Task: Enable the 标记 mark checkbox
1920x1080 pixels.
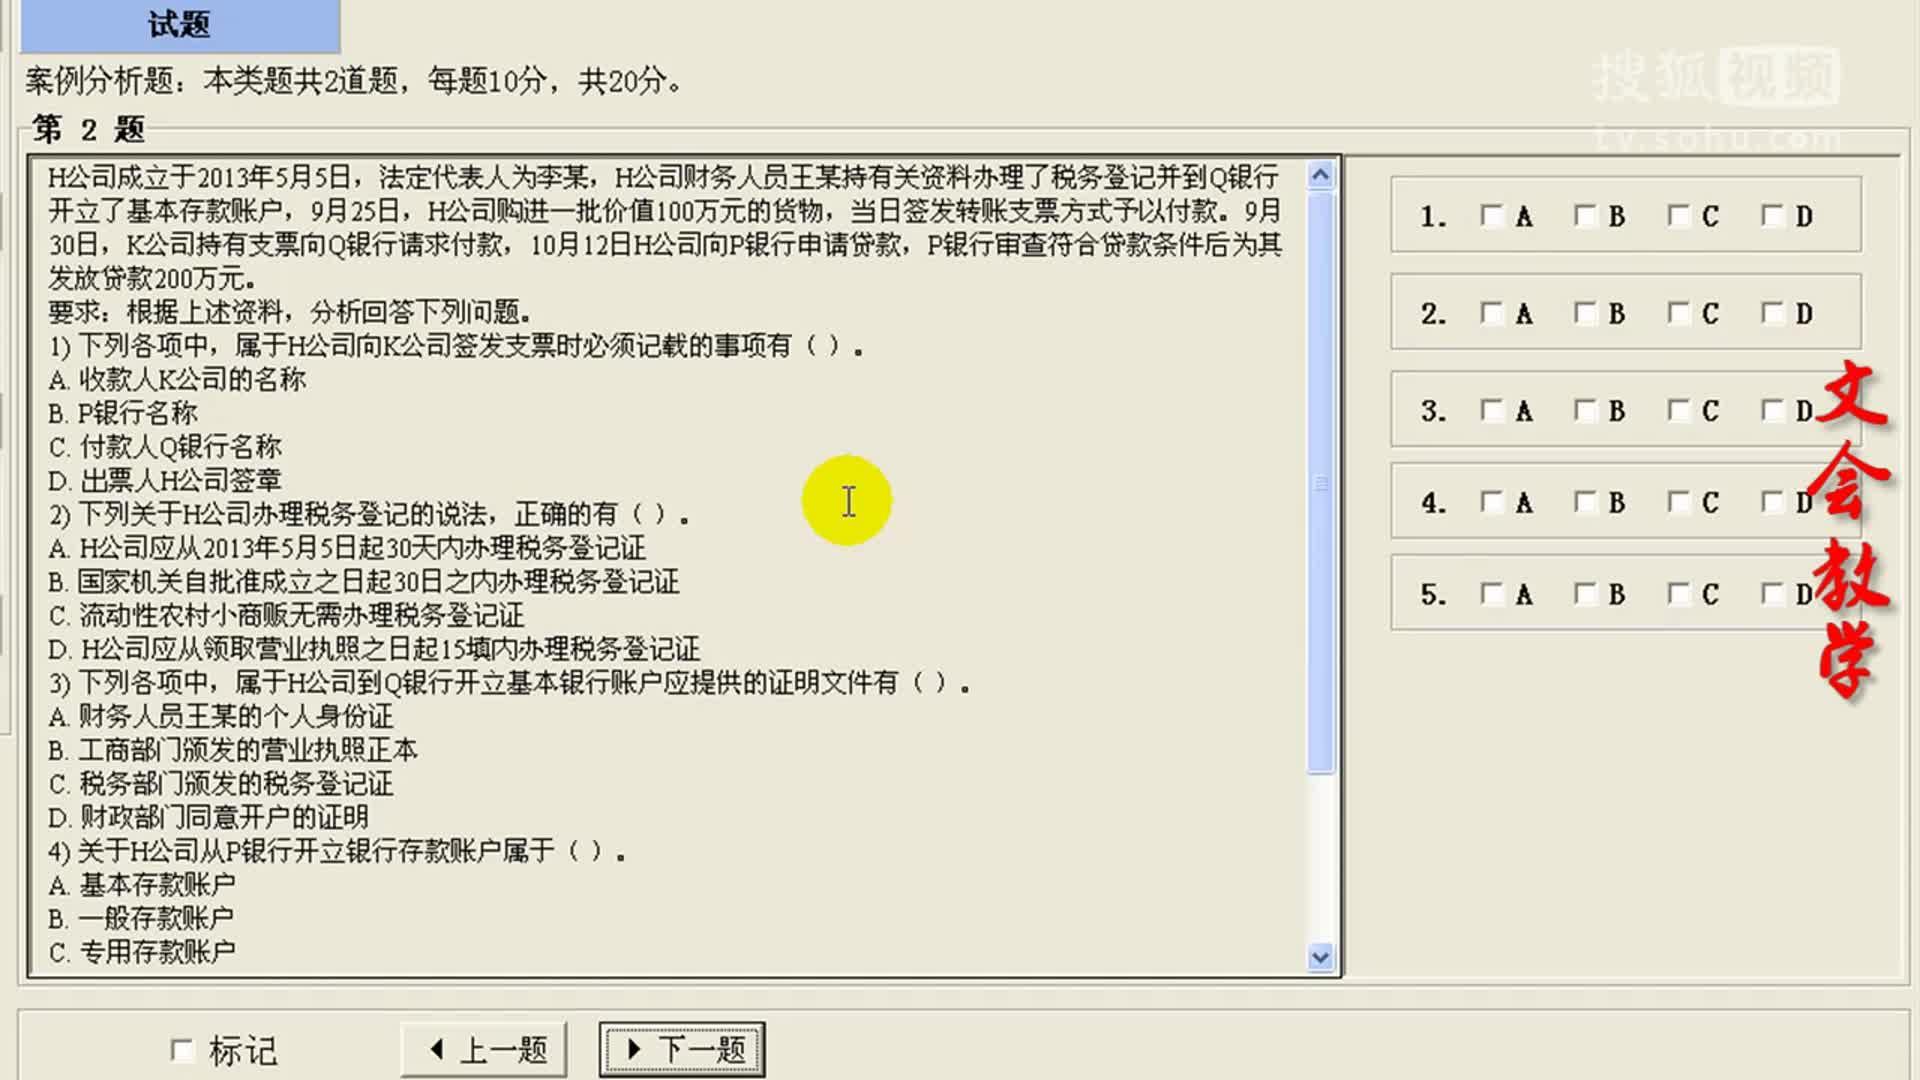Action: [182, 1050]
